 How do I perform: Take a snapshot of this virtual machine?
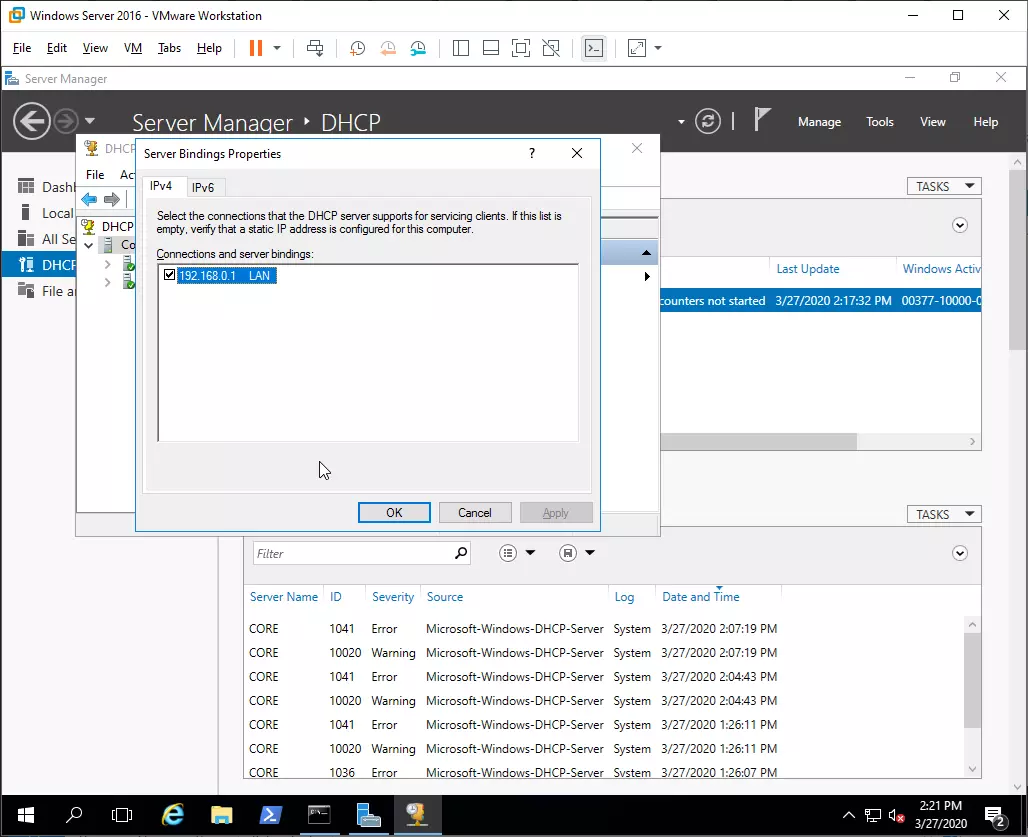coord(357,48)
